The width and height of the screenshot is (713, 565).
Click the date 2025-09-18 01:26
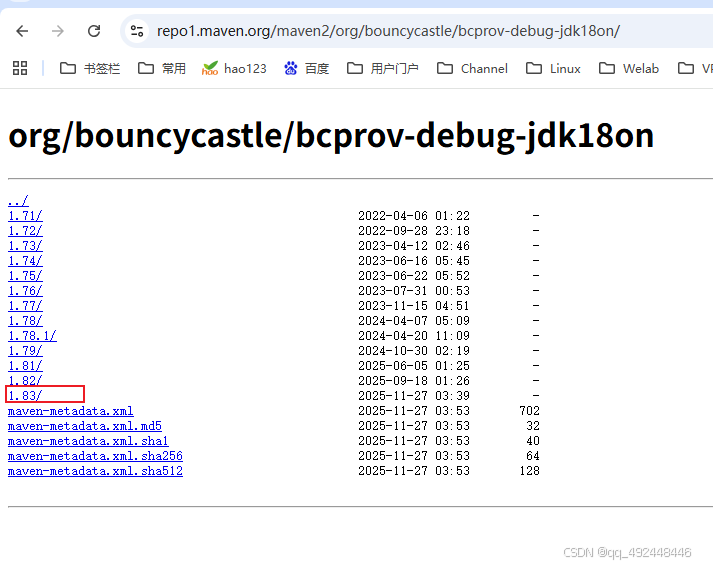point(414,380)
